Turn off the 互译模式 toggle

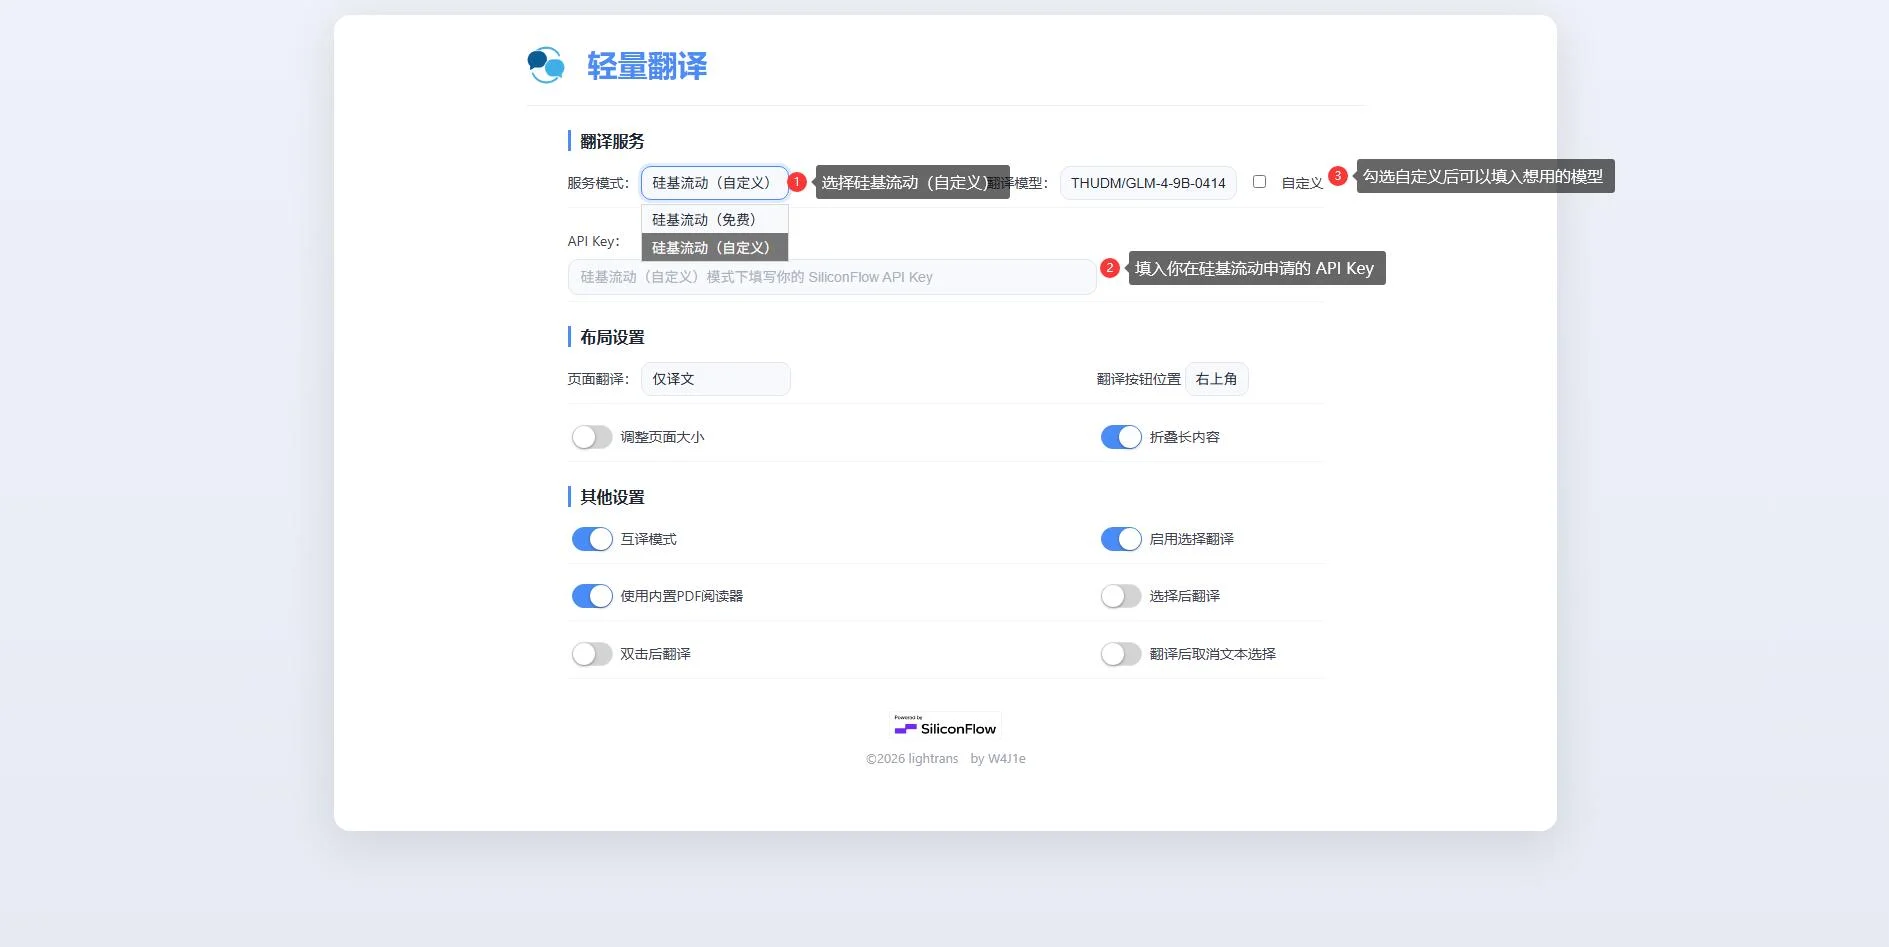pyautogui.click(x=592, y=539)
